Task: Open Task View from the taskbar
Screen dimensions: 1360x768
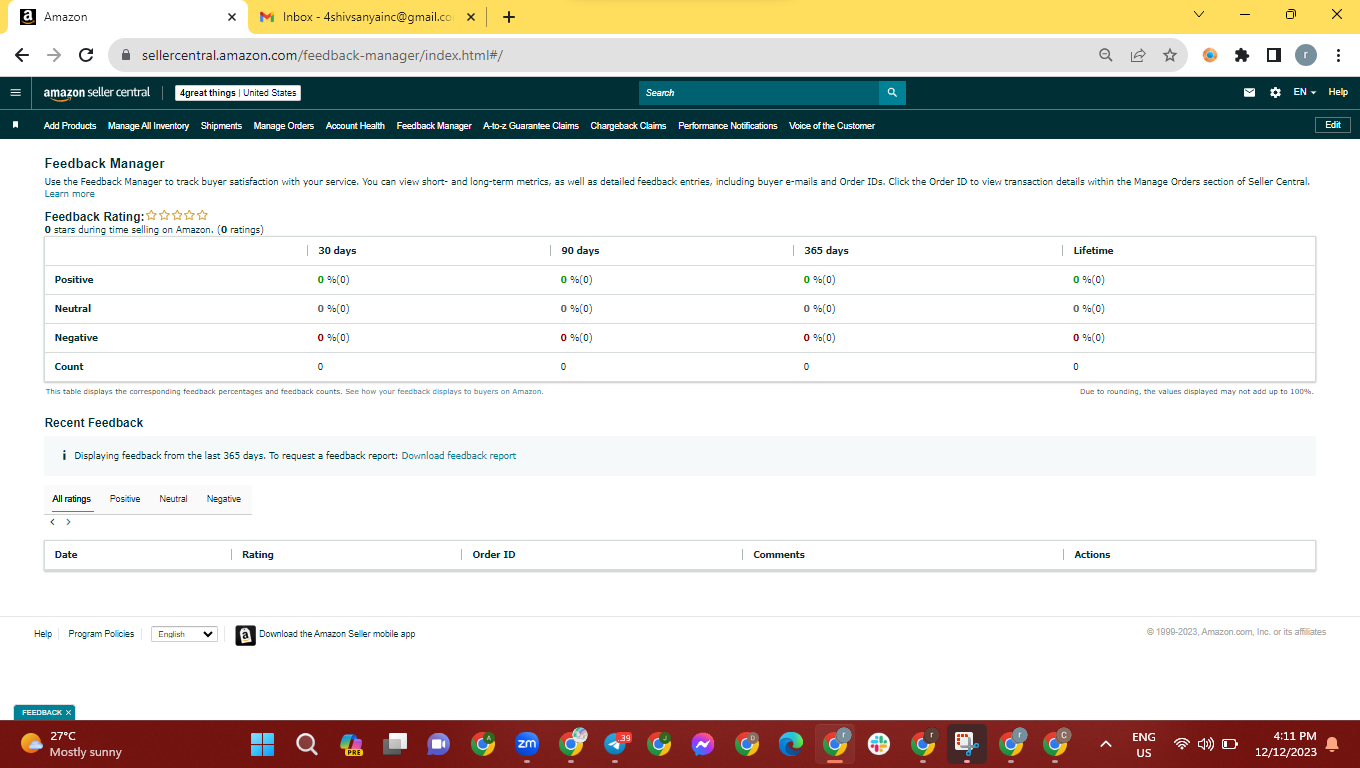Action: point(395,744)
